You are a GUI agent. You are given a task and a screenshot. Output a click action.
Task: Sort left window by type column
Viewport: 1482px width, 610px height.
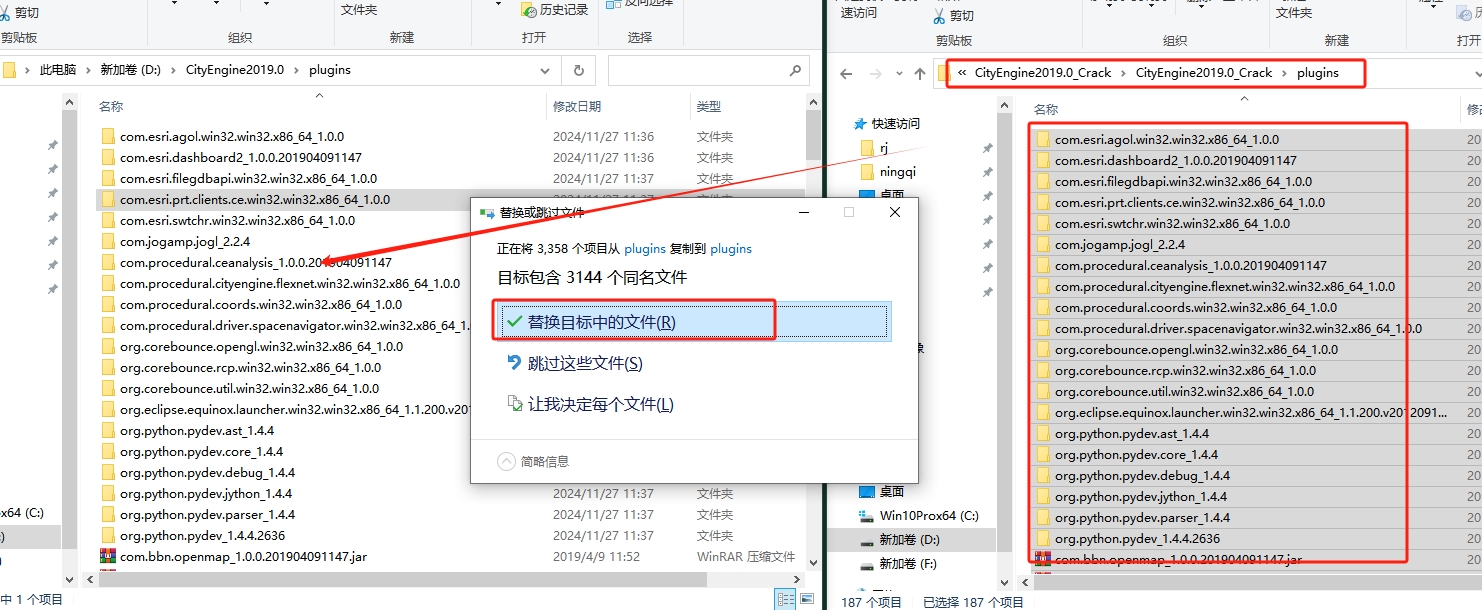709,106
